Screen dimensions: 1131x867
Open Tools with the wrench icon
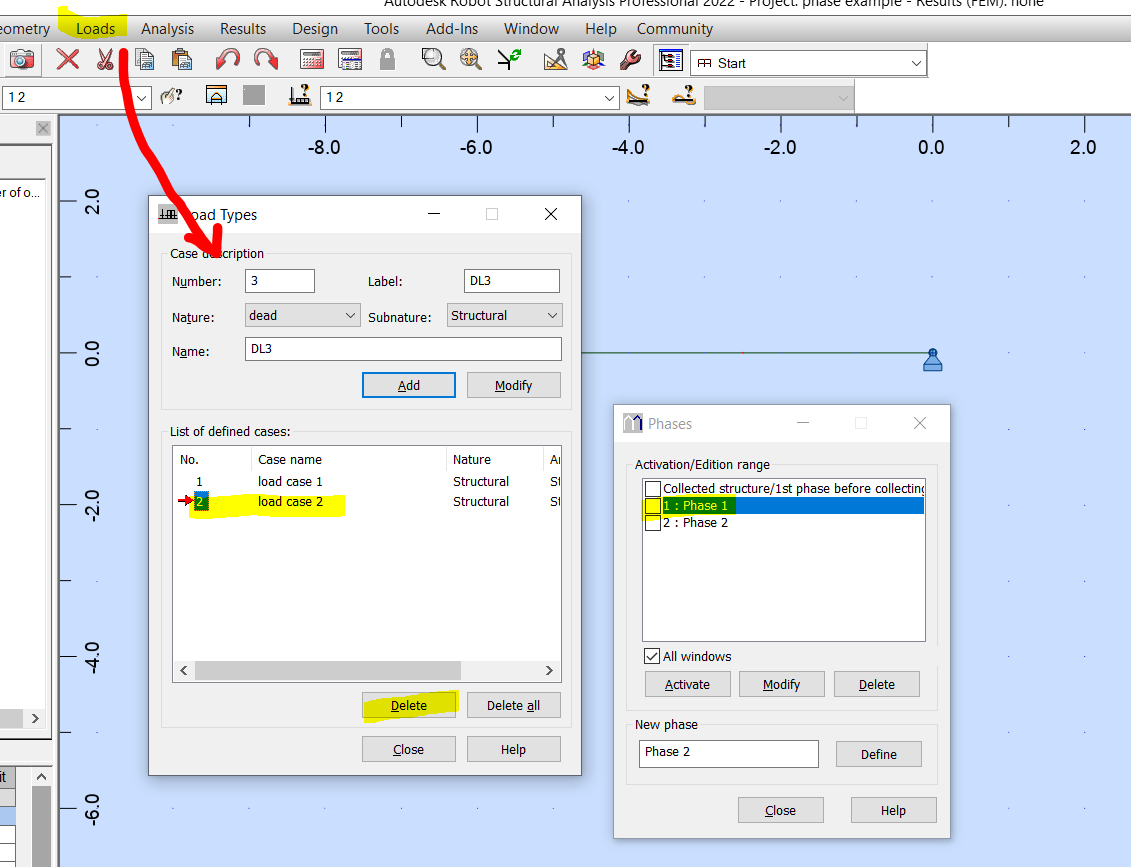pos(630,59)
